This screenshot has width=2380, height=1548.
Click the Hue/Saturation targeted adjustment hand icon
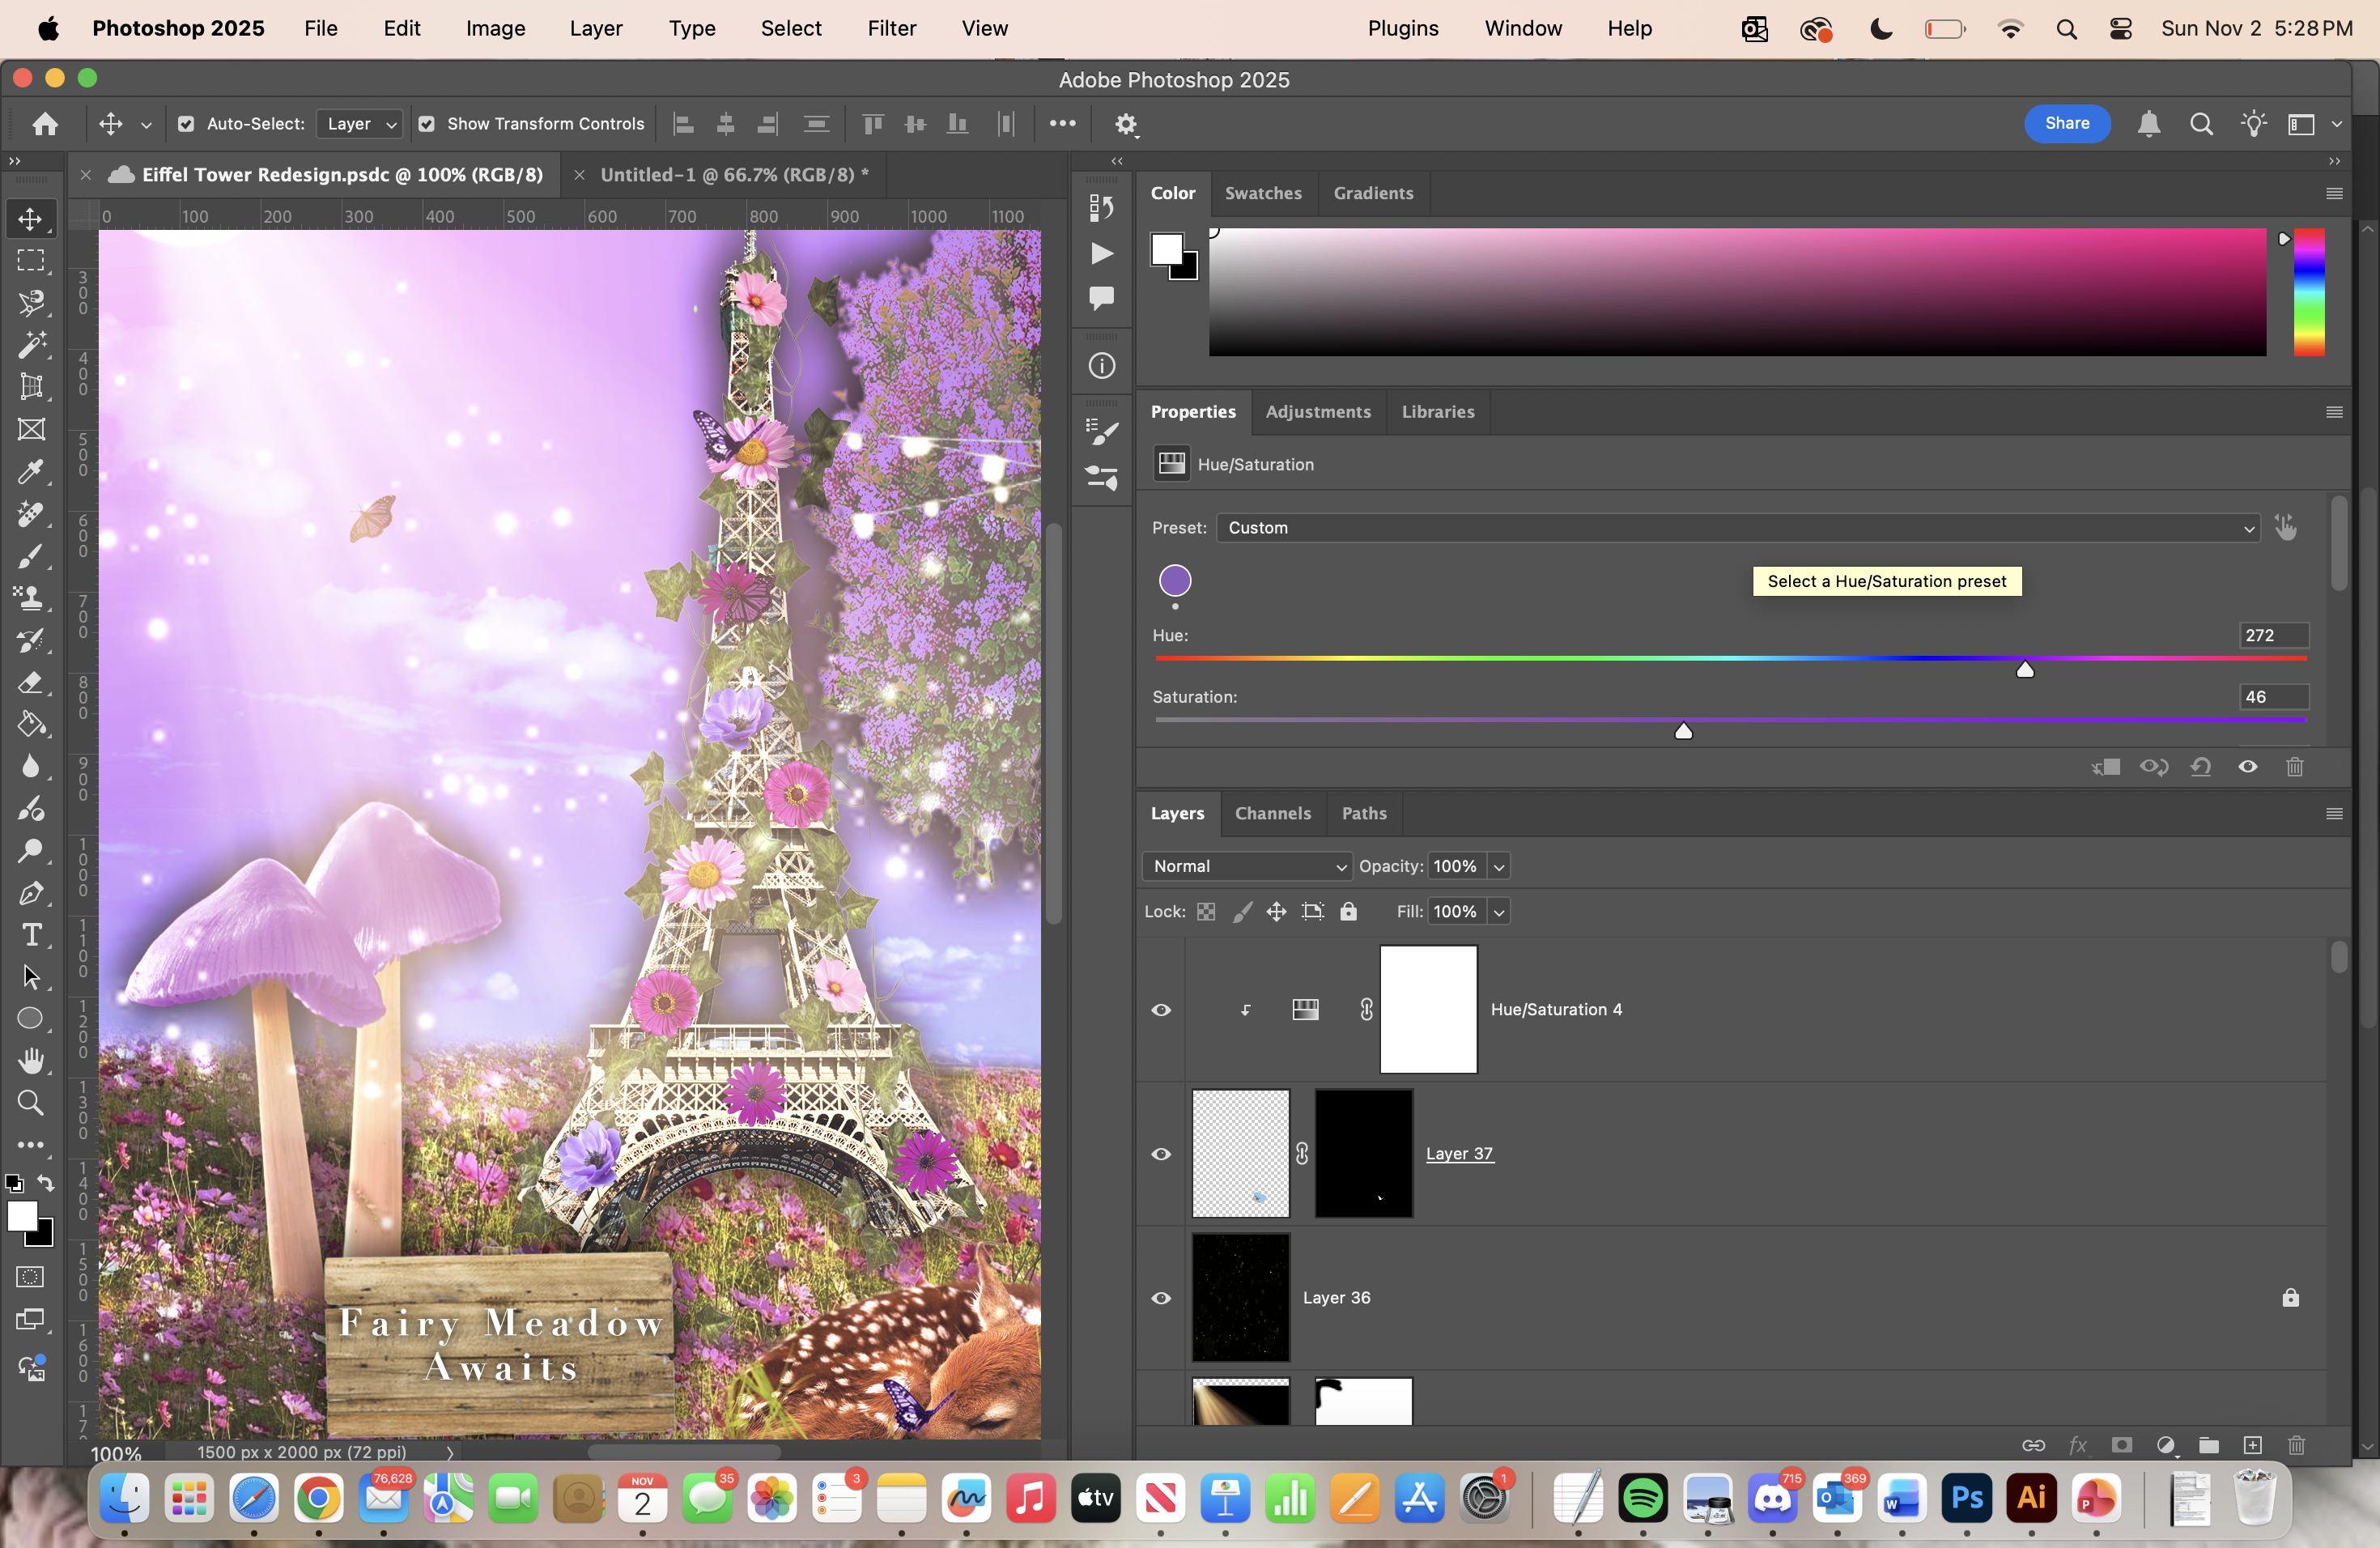[2285, 527]
